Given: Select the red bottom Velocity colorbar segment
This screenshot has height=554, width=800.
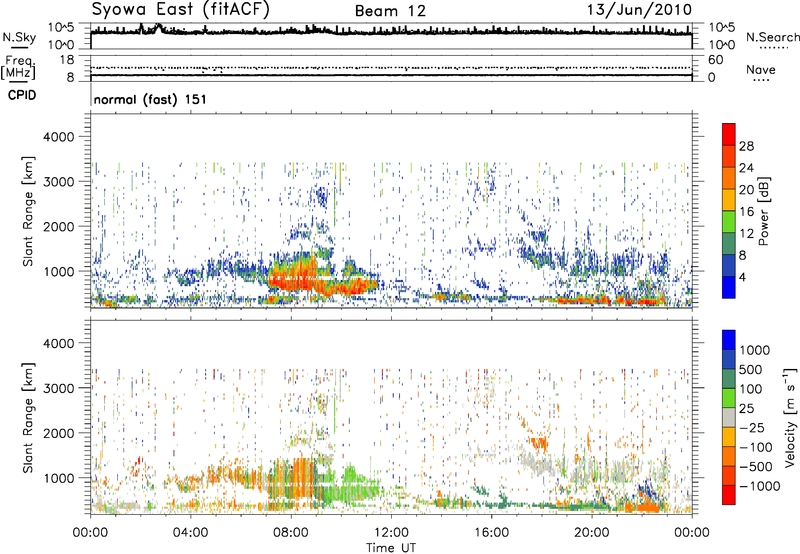Looking at the screenshot, I should [x=729, y=495].
